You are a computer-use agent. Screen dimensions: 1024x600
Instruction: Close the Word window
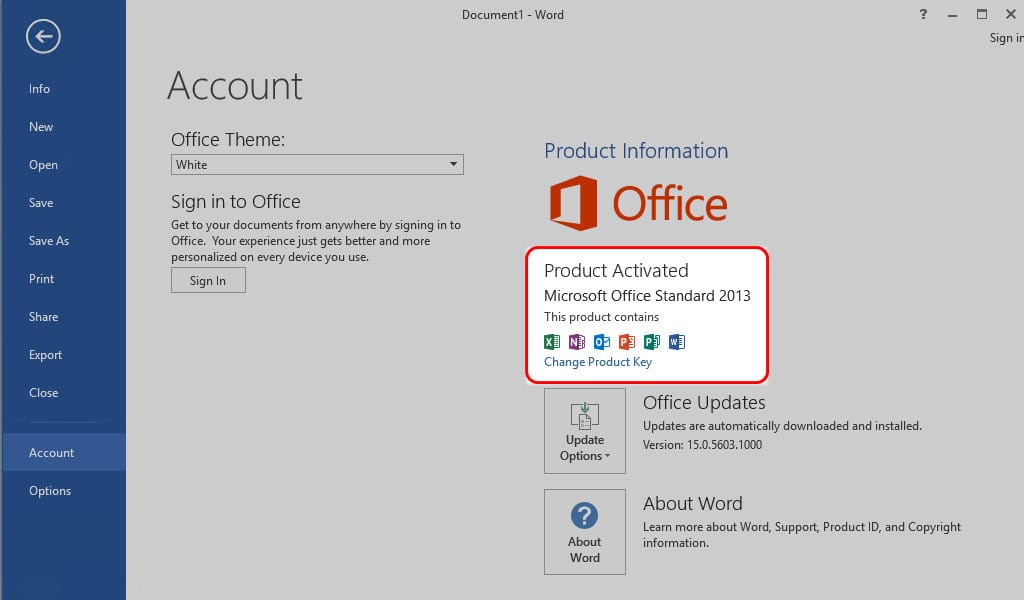coord(1010,14)
